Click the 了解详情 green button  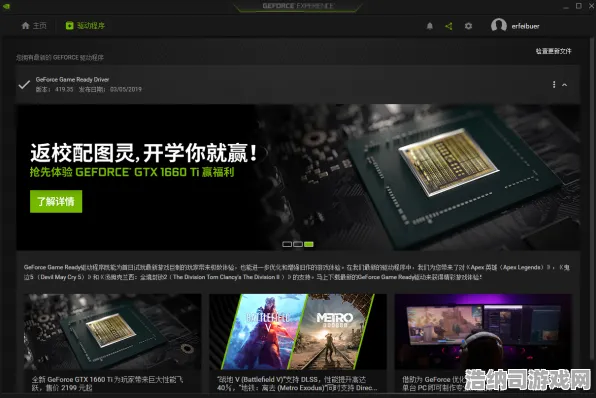[x=56, y=201]
